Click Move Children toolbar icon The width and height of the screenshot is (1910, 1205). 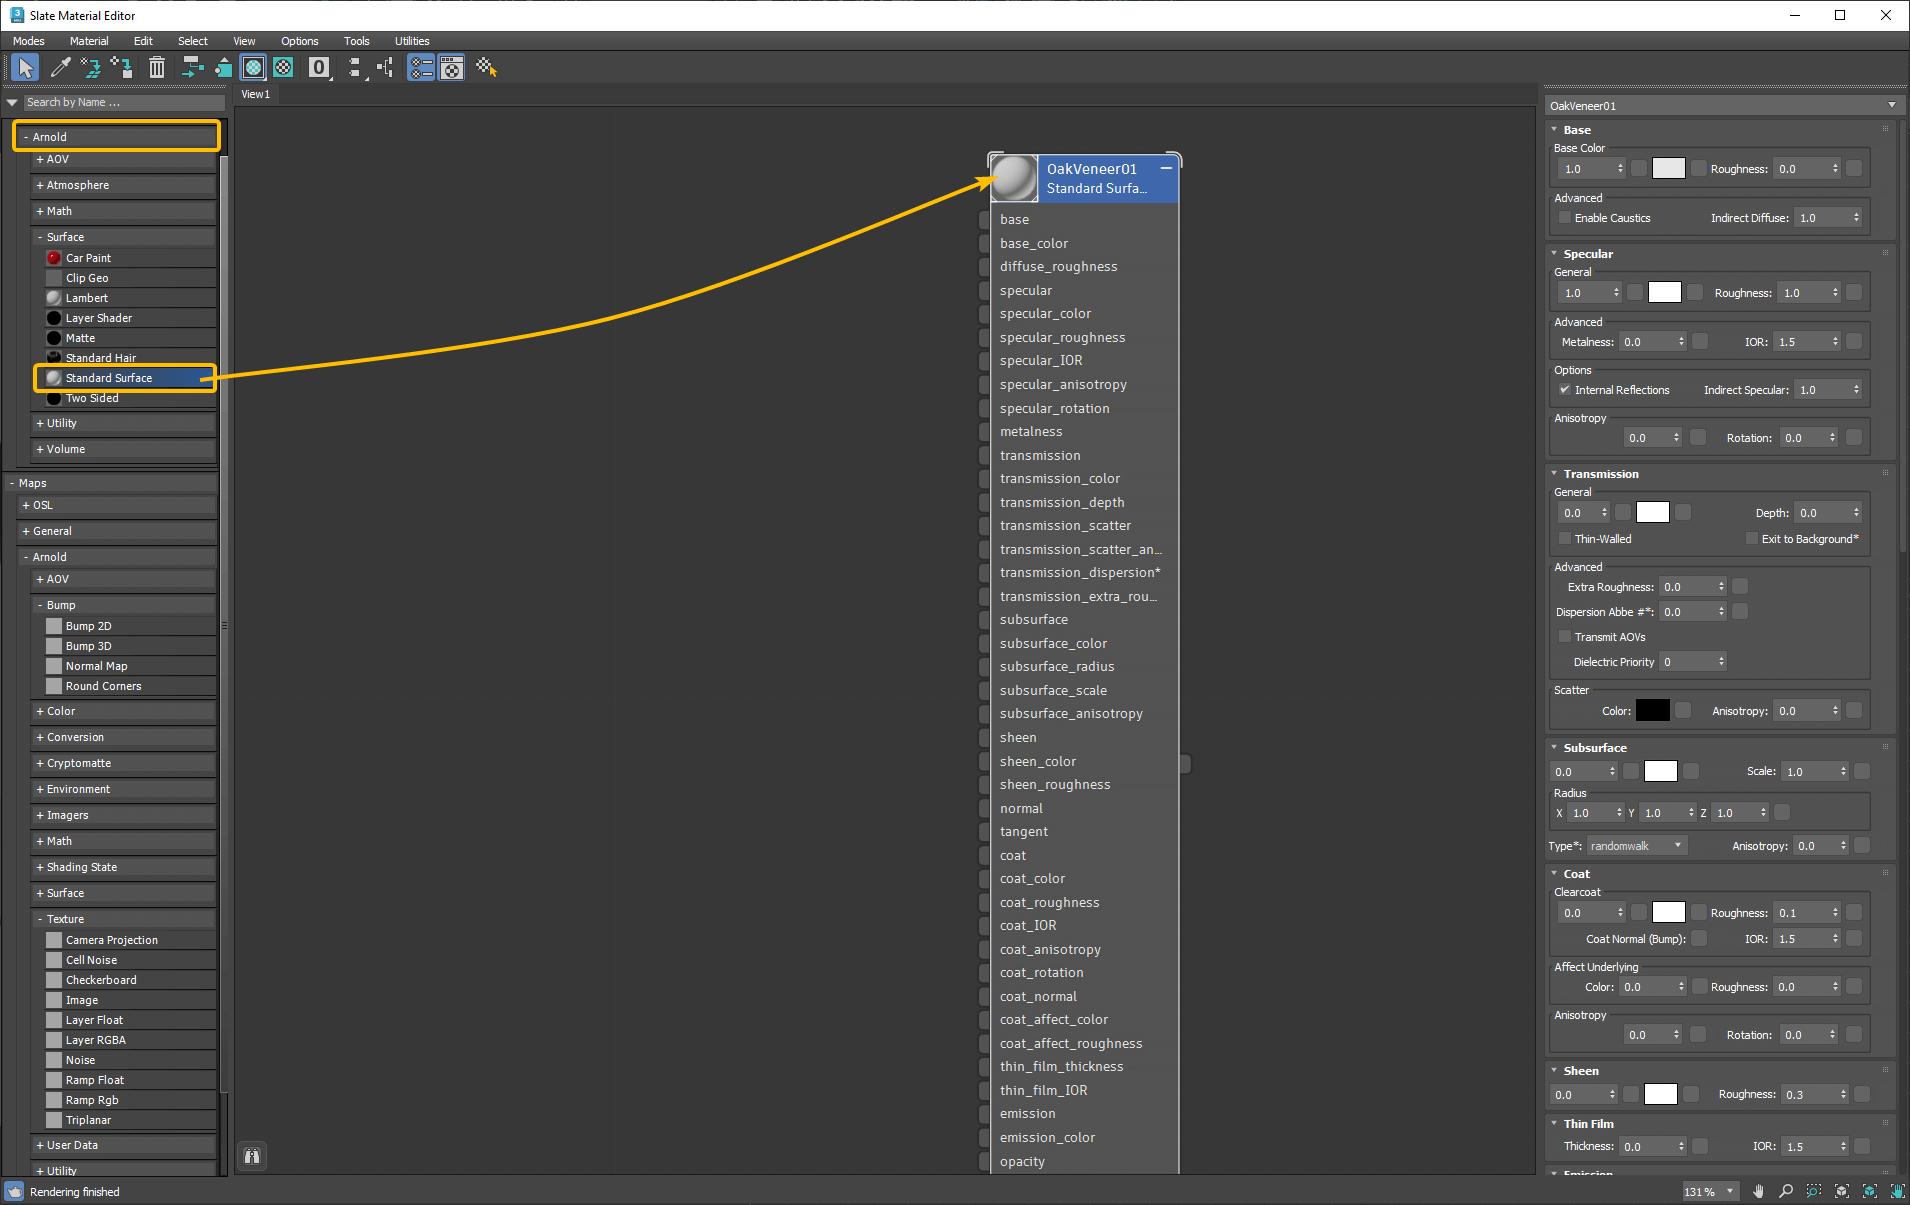(192, 67)
